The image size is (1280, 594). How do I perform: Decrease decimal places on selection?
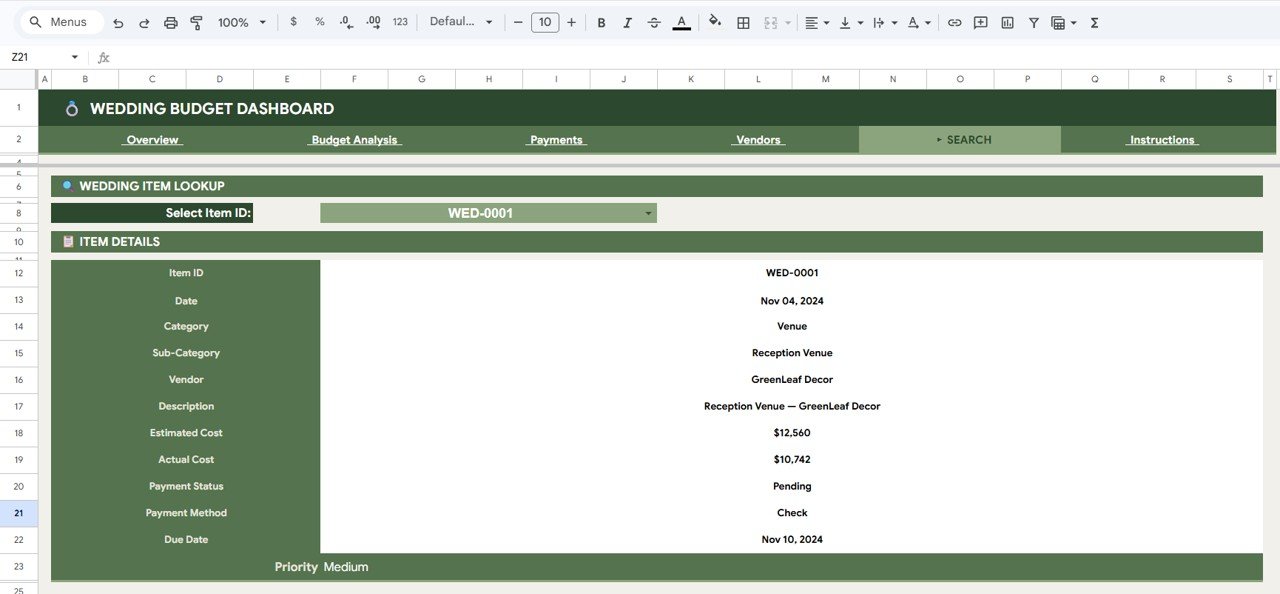coord(347,22)
